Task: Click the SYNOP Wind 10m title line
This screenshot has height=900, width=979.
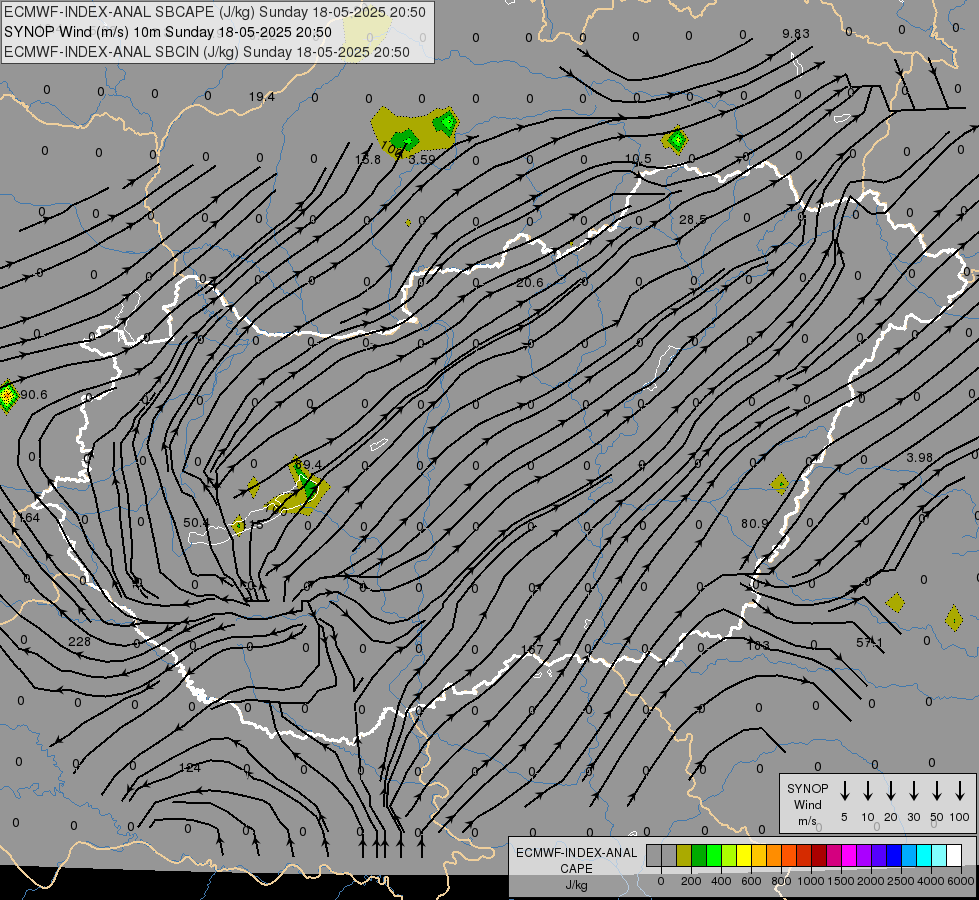Action: tap(167, 32)
